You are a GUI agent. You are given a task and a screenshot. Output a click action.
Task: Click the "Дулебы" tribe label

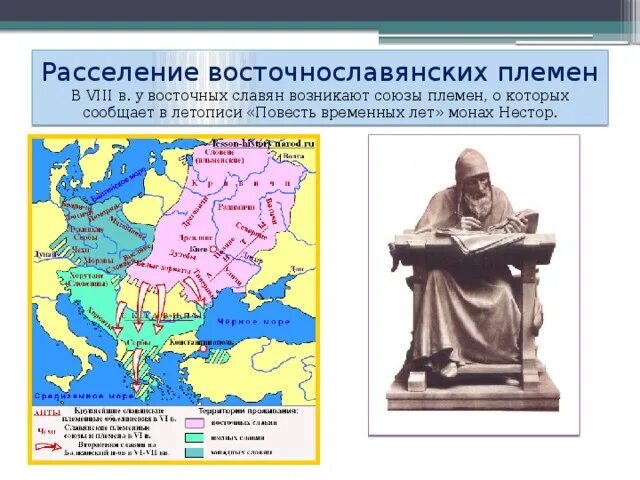[182, 256]
